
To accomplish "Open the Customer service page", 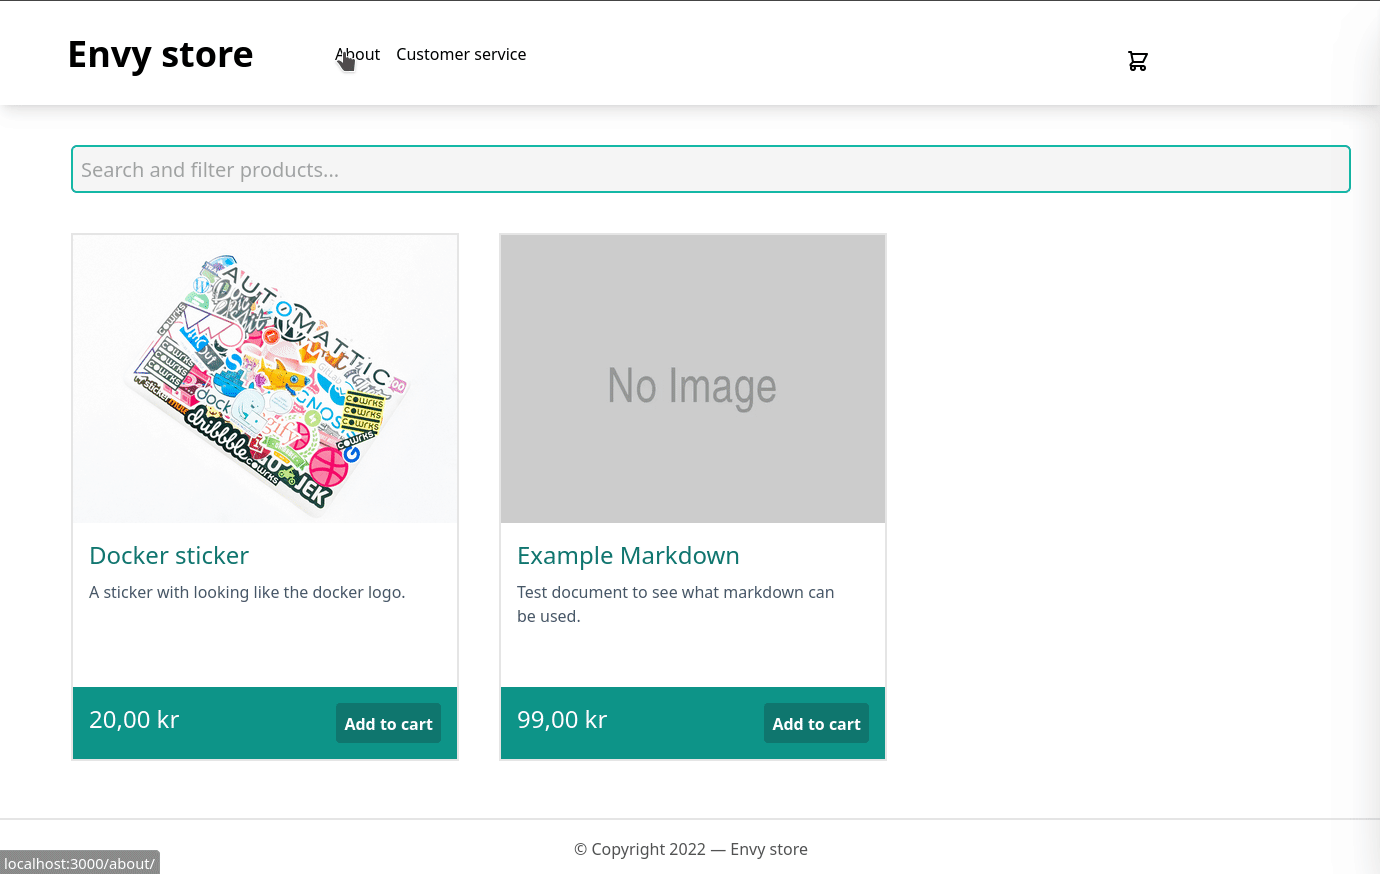I will pyautogui.click(x=461, y=54).
